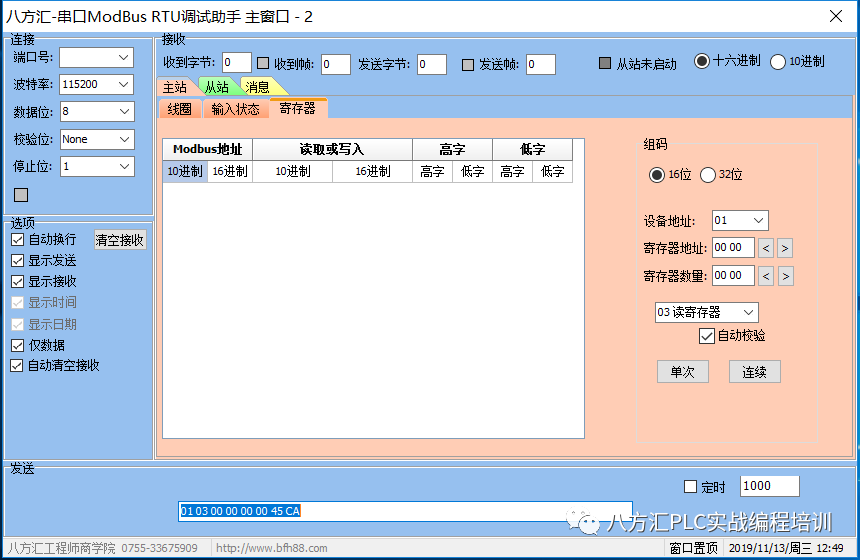The image size is (860, 560).
Task: Enable the 定时 timer checkbox
Action: click(689, 487)
